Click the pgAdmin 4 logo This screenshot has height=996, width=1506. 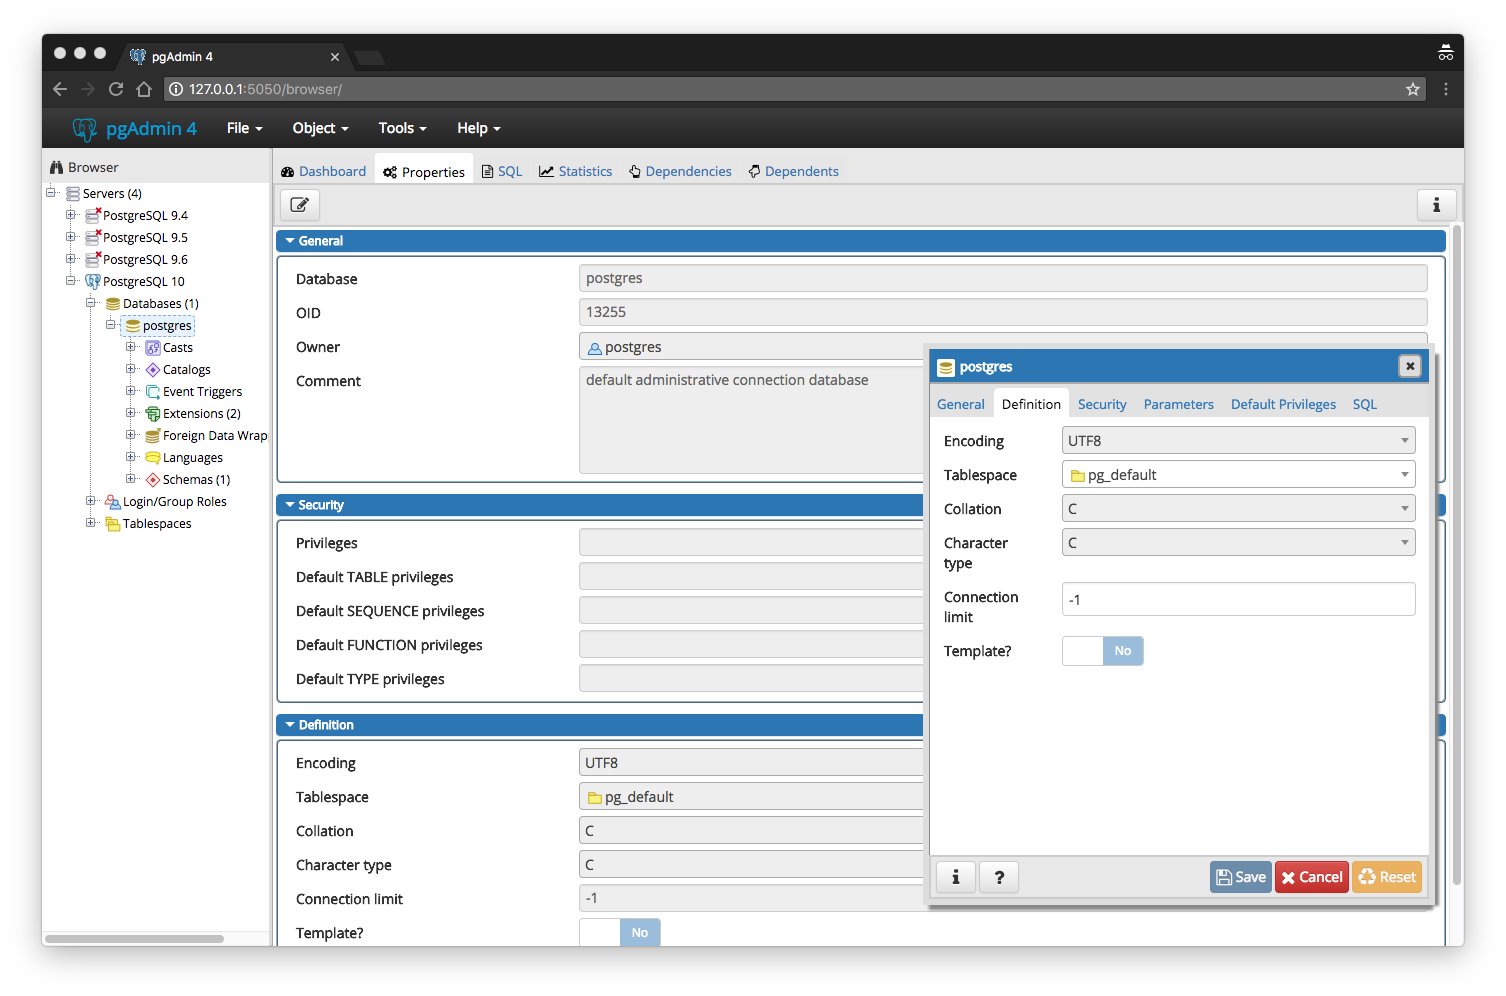coord(134,128)
